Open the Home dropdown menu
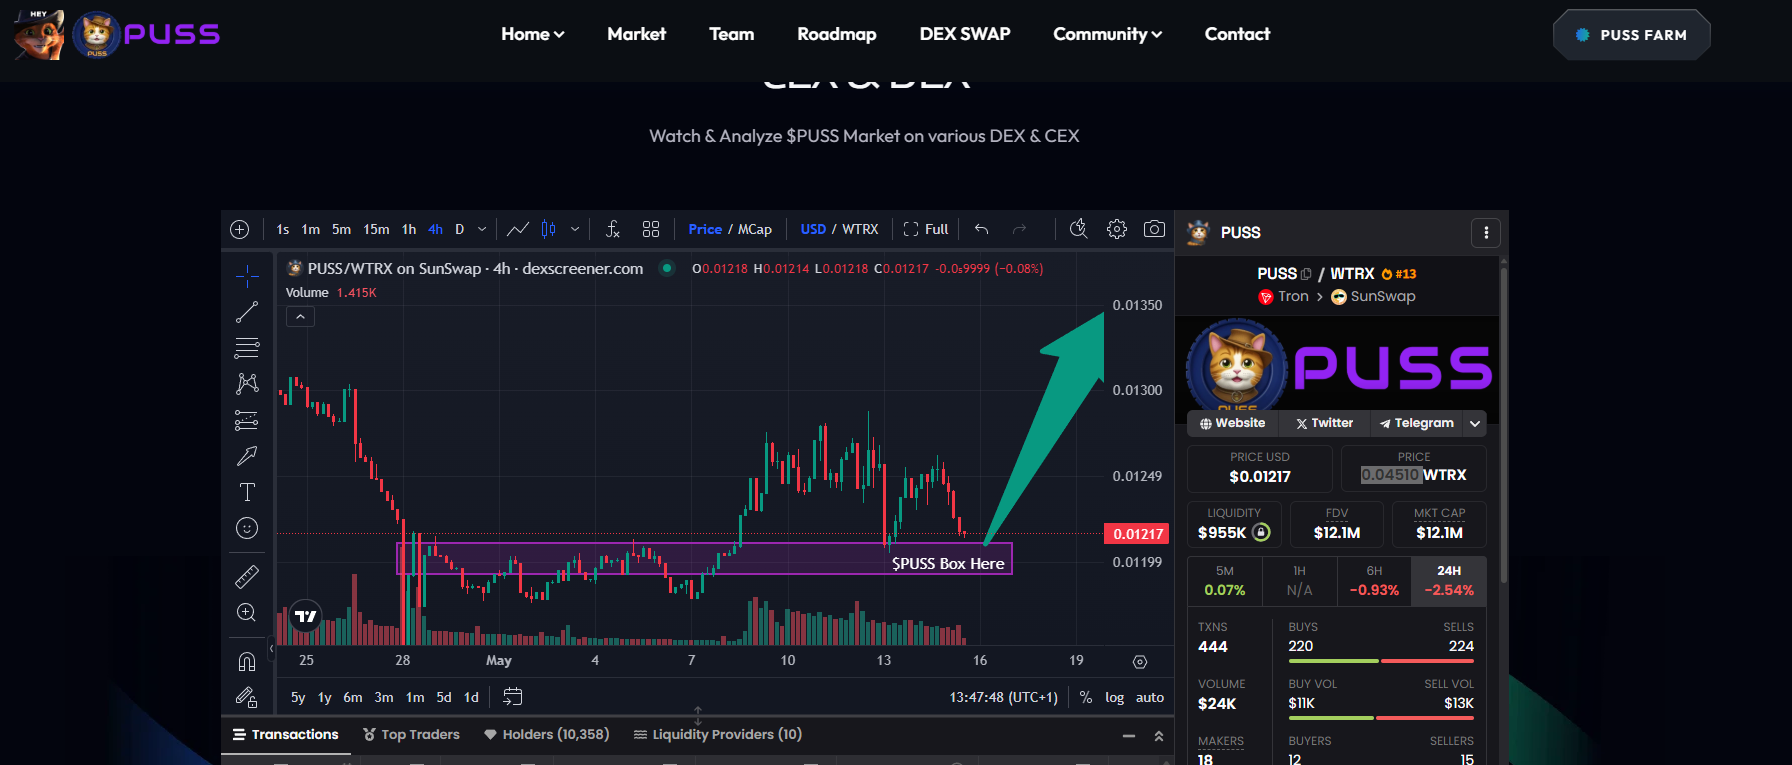The height and width of the screenshot is (765, 1792). pyautogui.click(x=533, y=34)
